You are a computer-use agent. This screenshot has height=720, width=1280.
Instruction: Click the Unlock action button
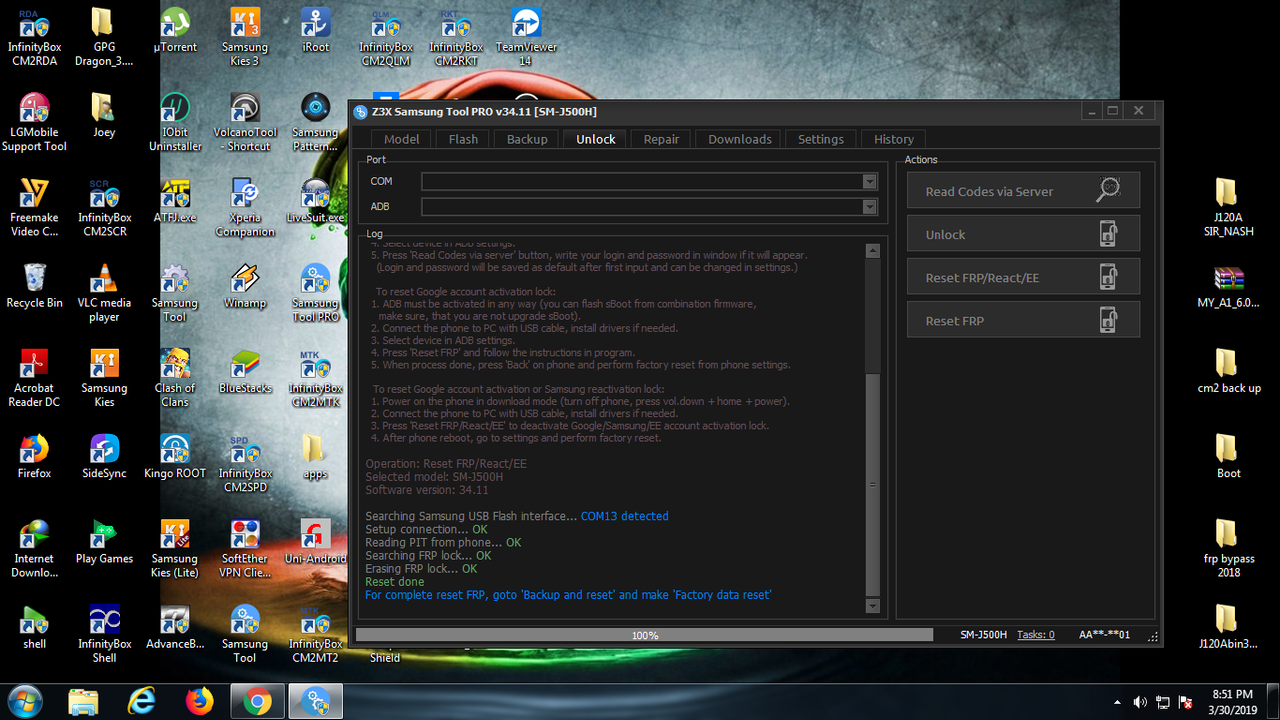click(x=1023, y=234)
